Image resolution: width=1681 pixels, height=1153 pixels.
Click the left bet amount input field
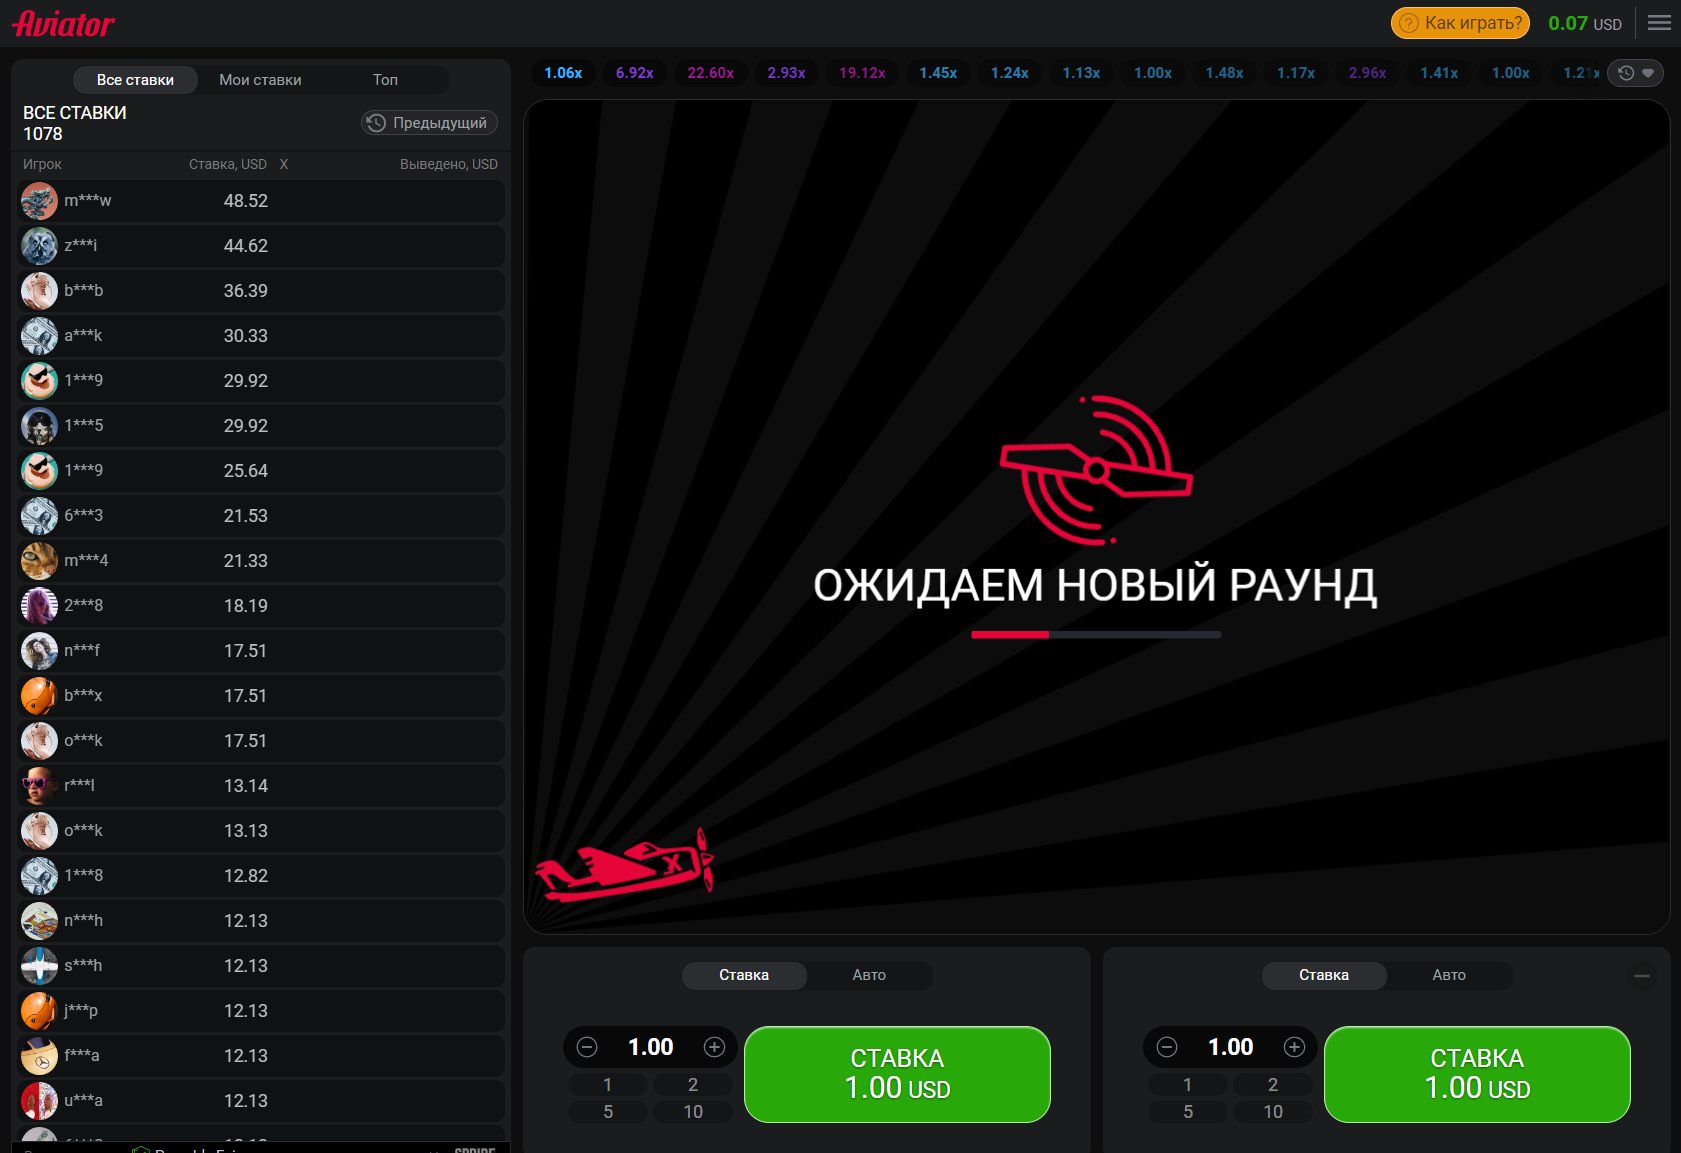[650, 1047]
